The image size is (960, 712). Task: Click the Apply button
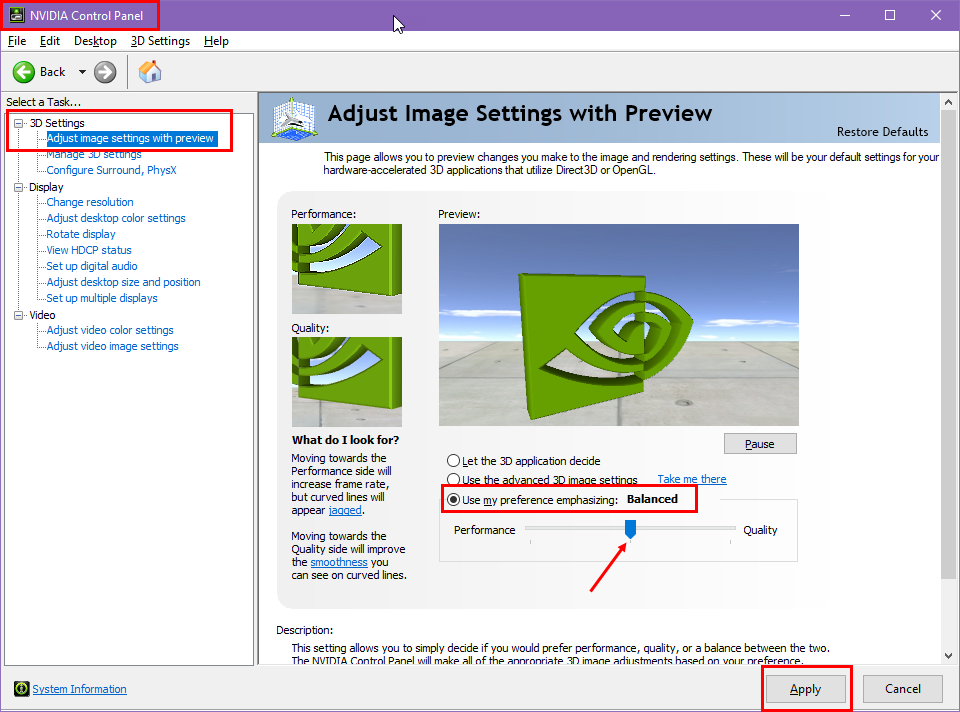click(x=805, y=689)
